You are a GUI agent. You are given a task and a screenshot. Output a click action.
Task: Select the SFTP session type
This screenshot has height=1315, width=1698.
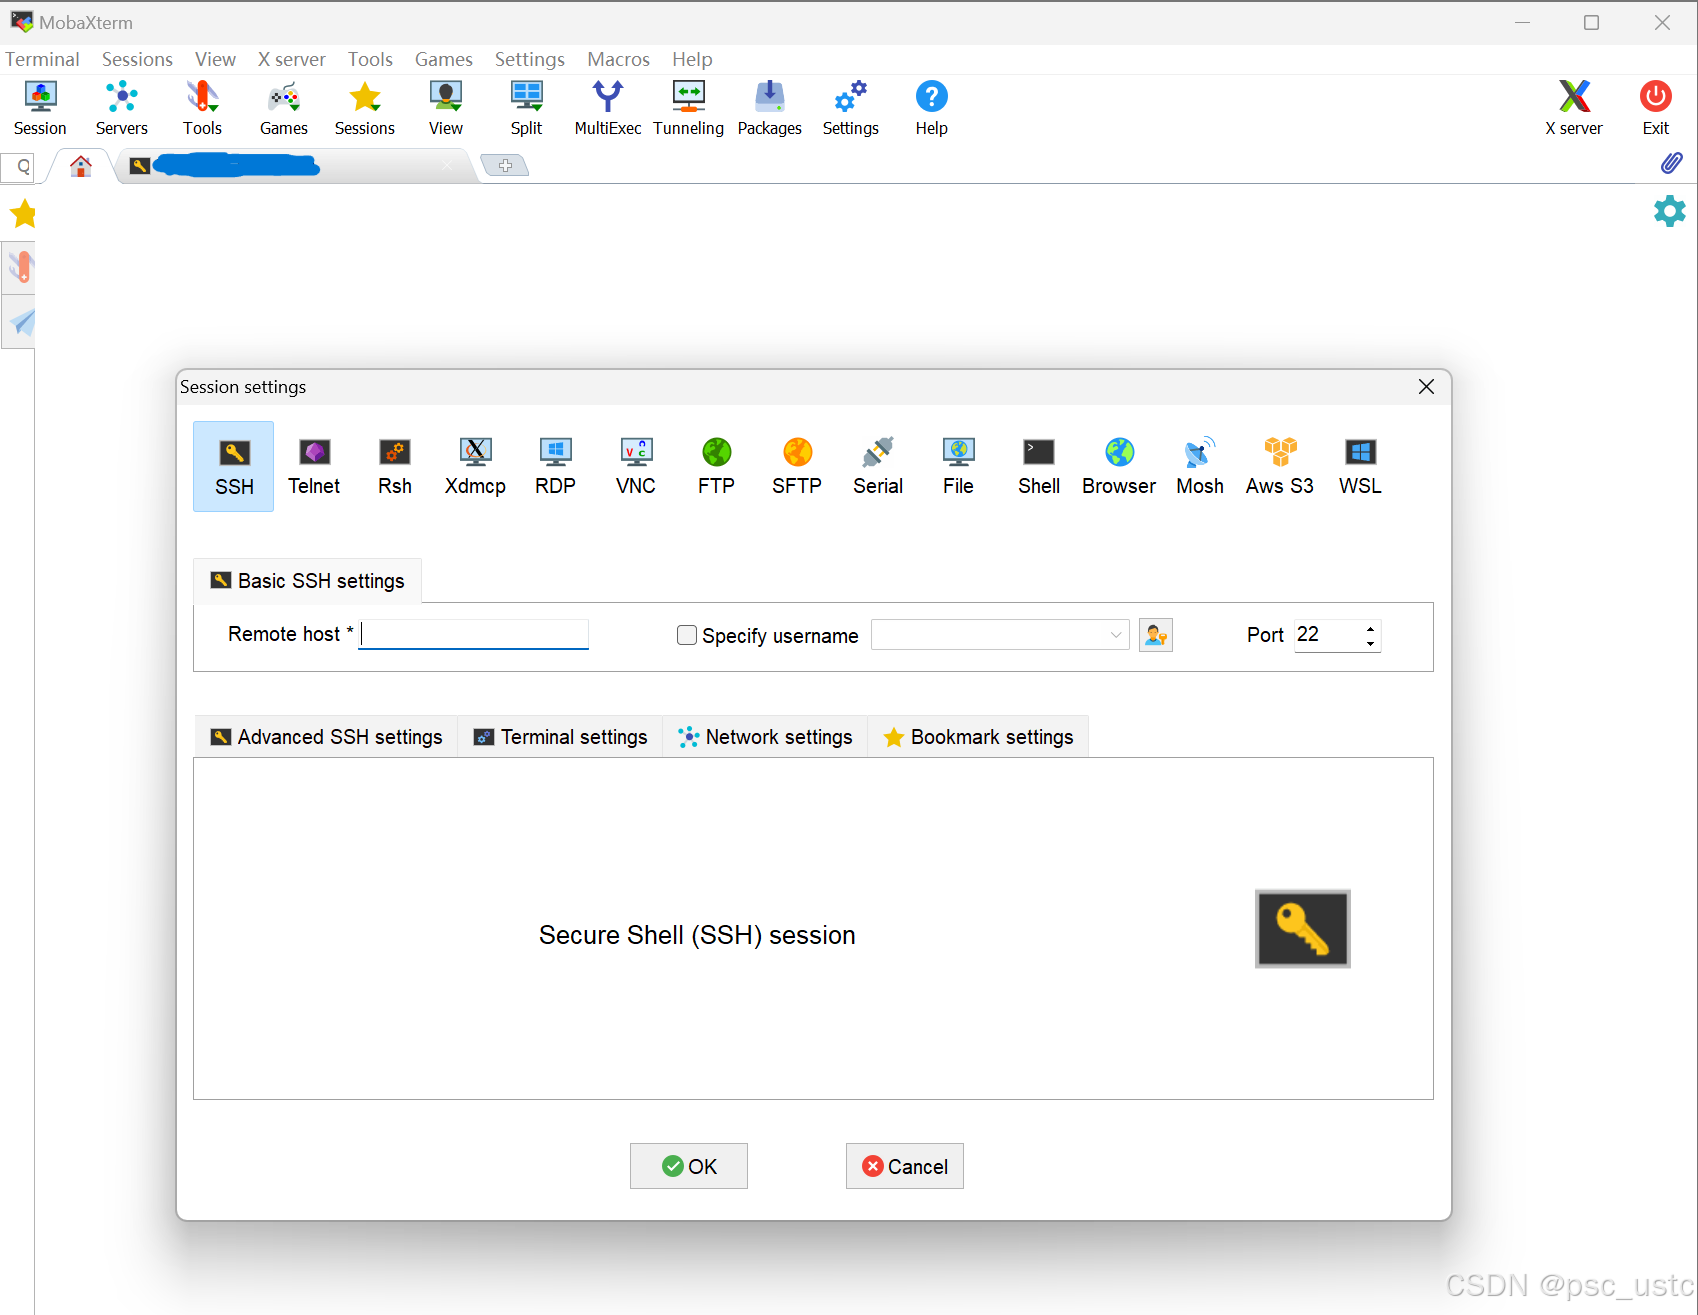(797, 466)
